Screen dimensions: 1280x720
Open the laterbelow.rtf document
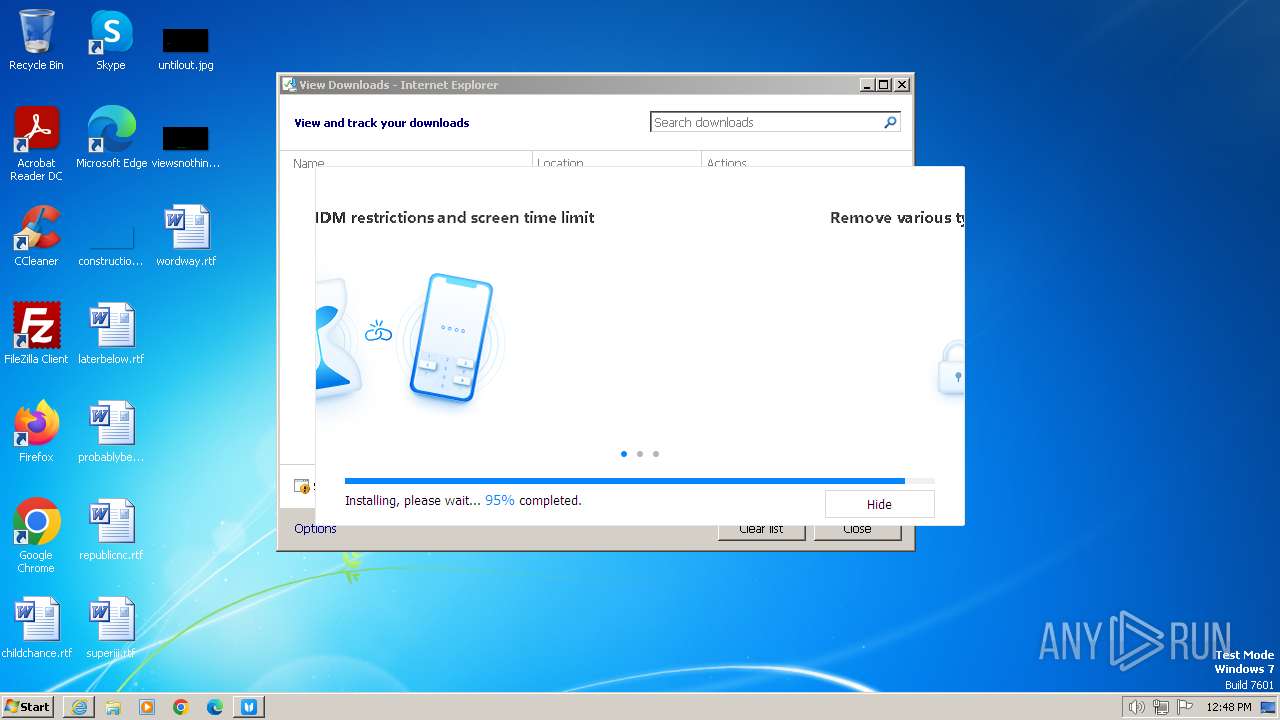coord(111,333)
